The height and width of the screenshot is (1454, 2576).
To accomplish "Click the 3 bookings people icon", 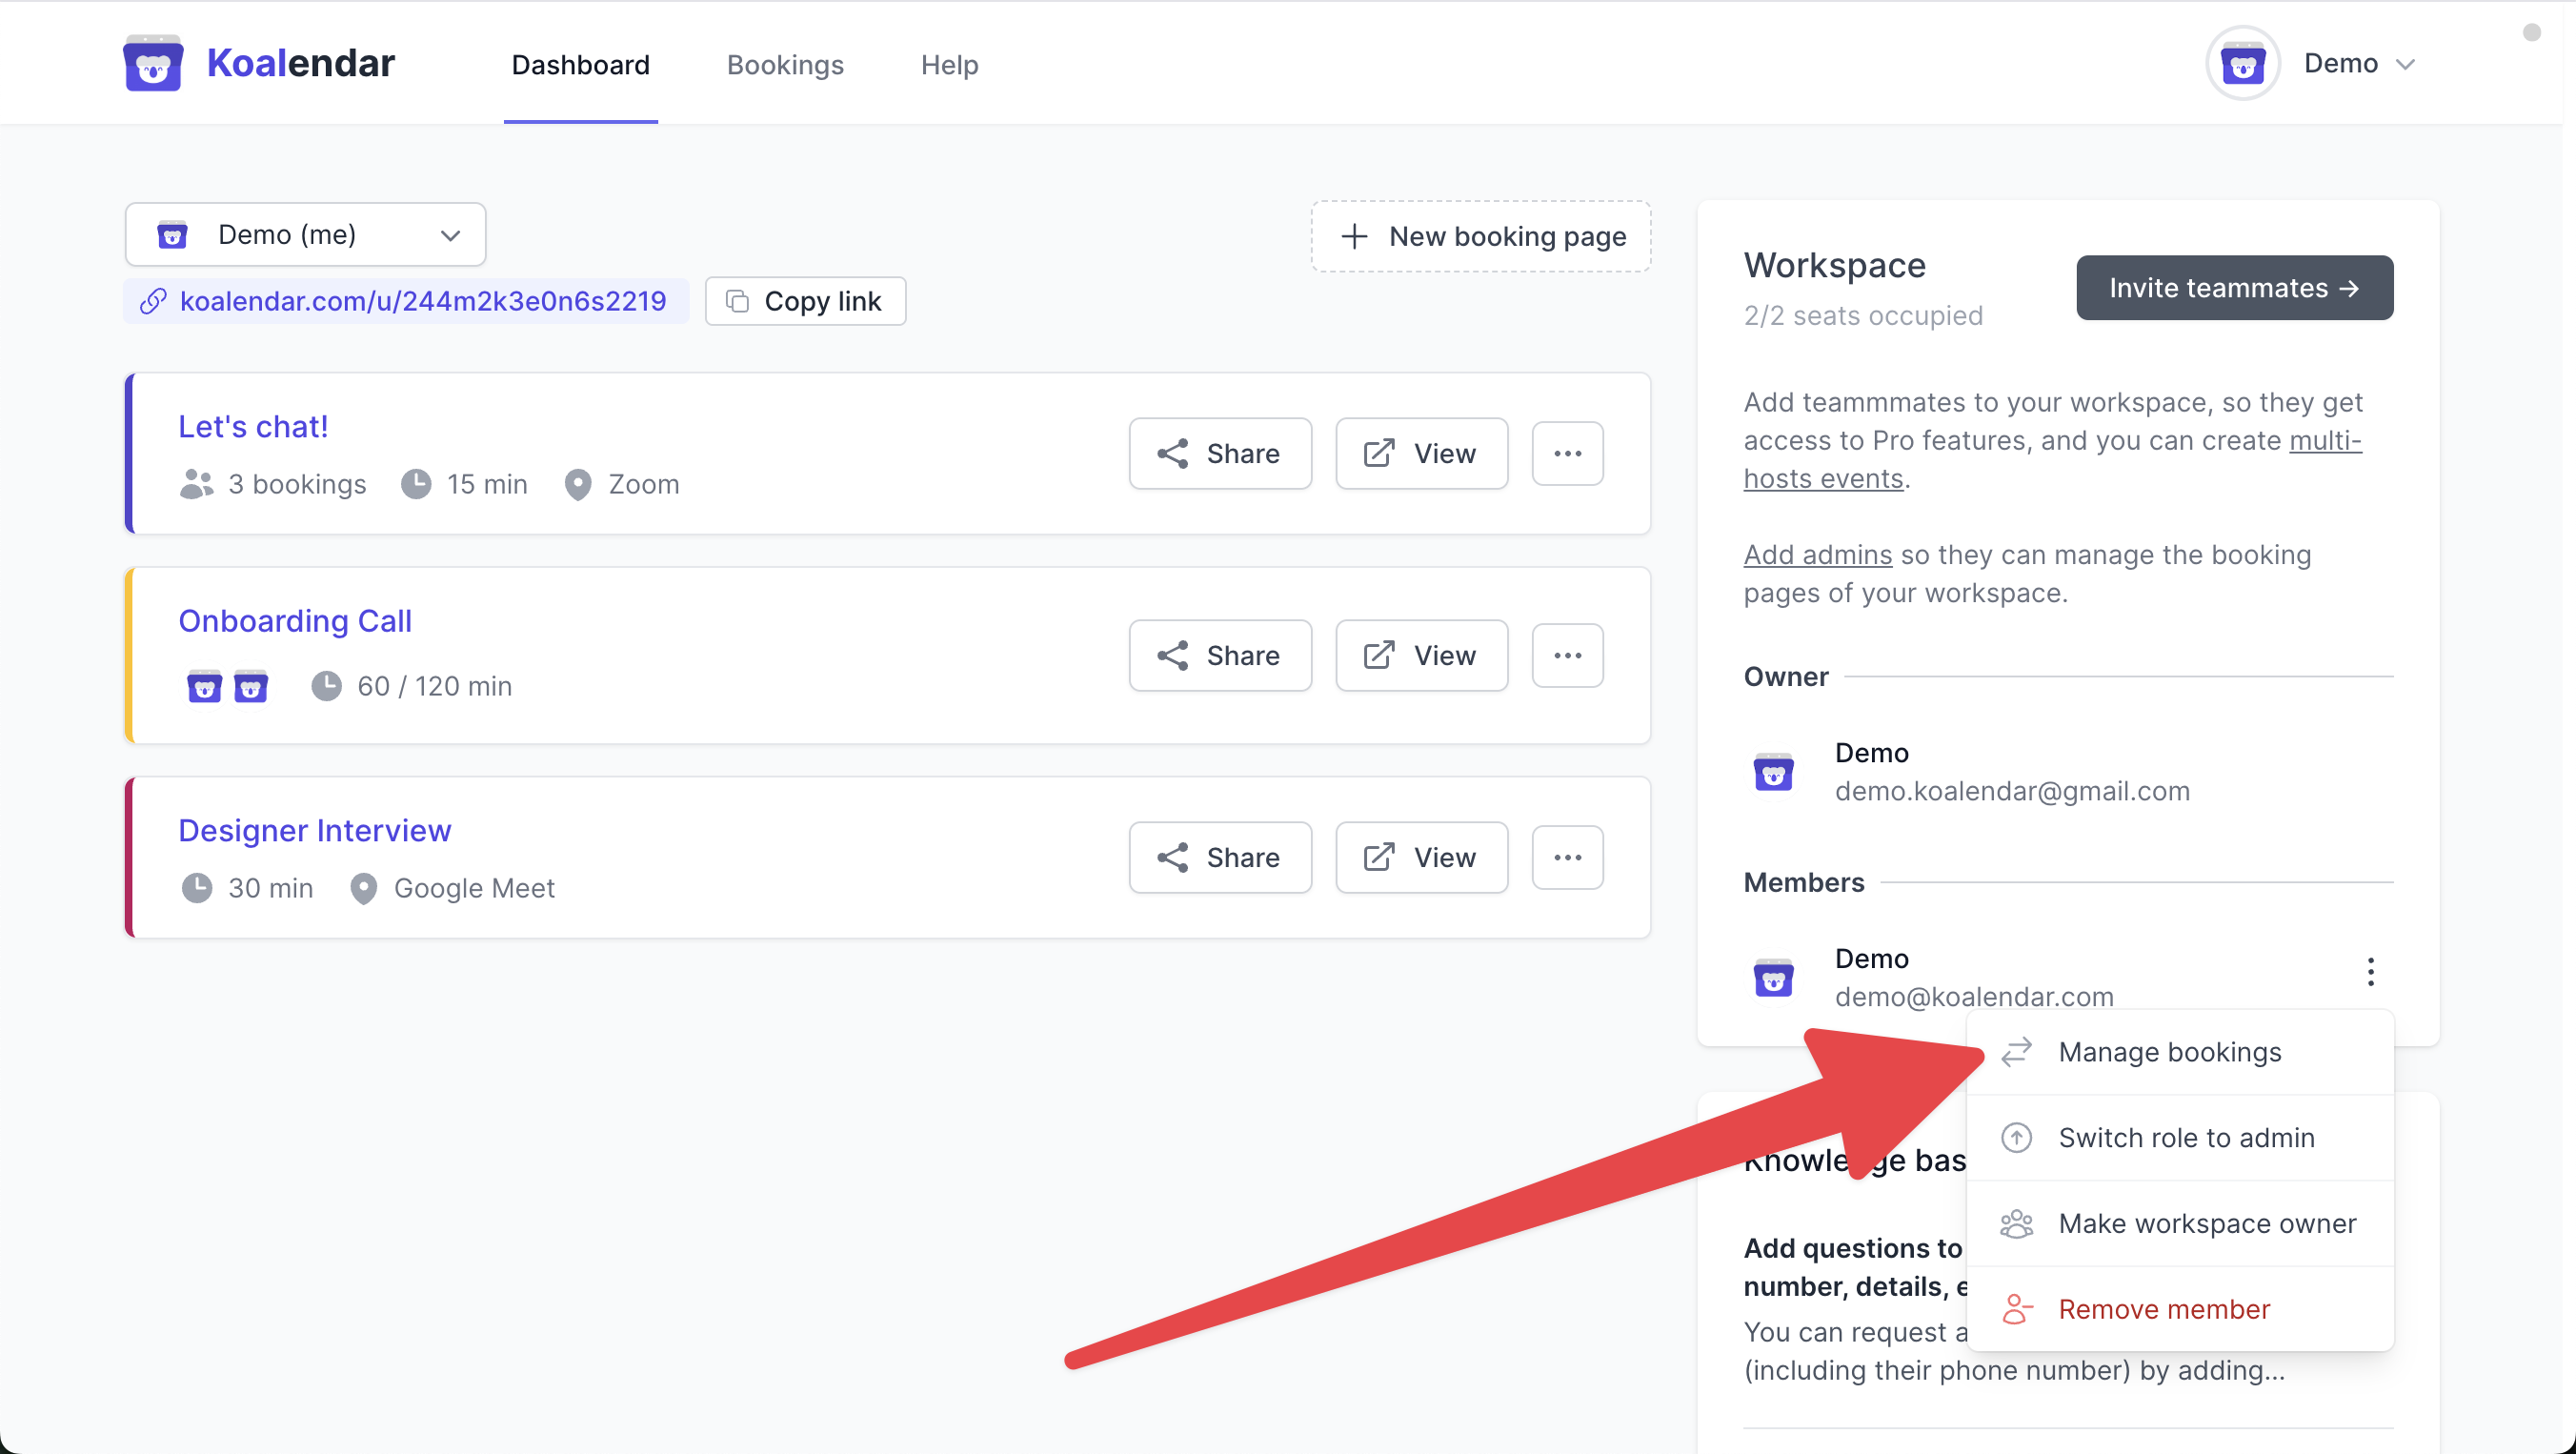I will [196, 484].
